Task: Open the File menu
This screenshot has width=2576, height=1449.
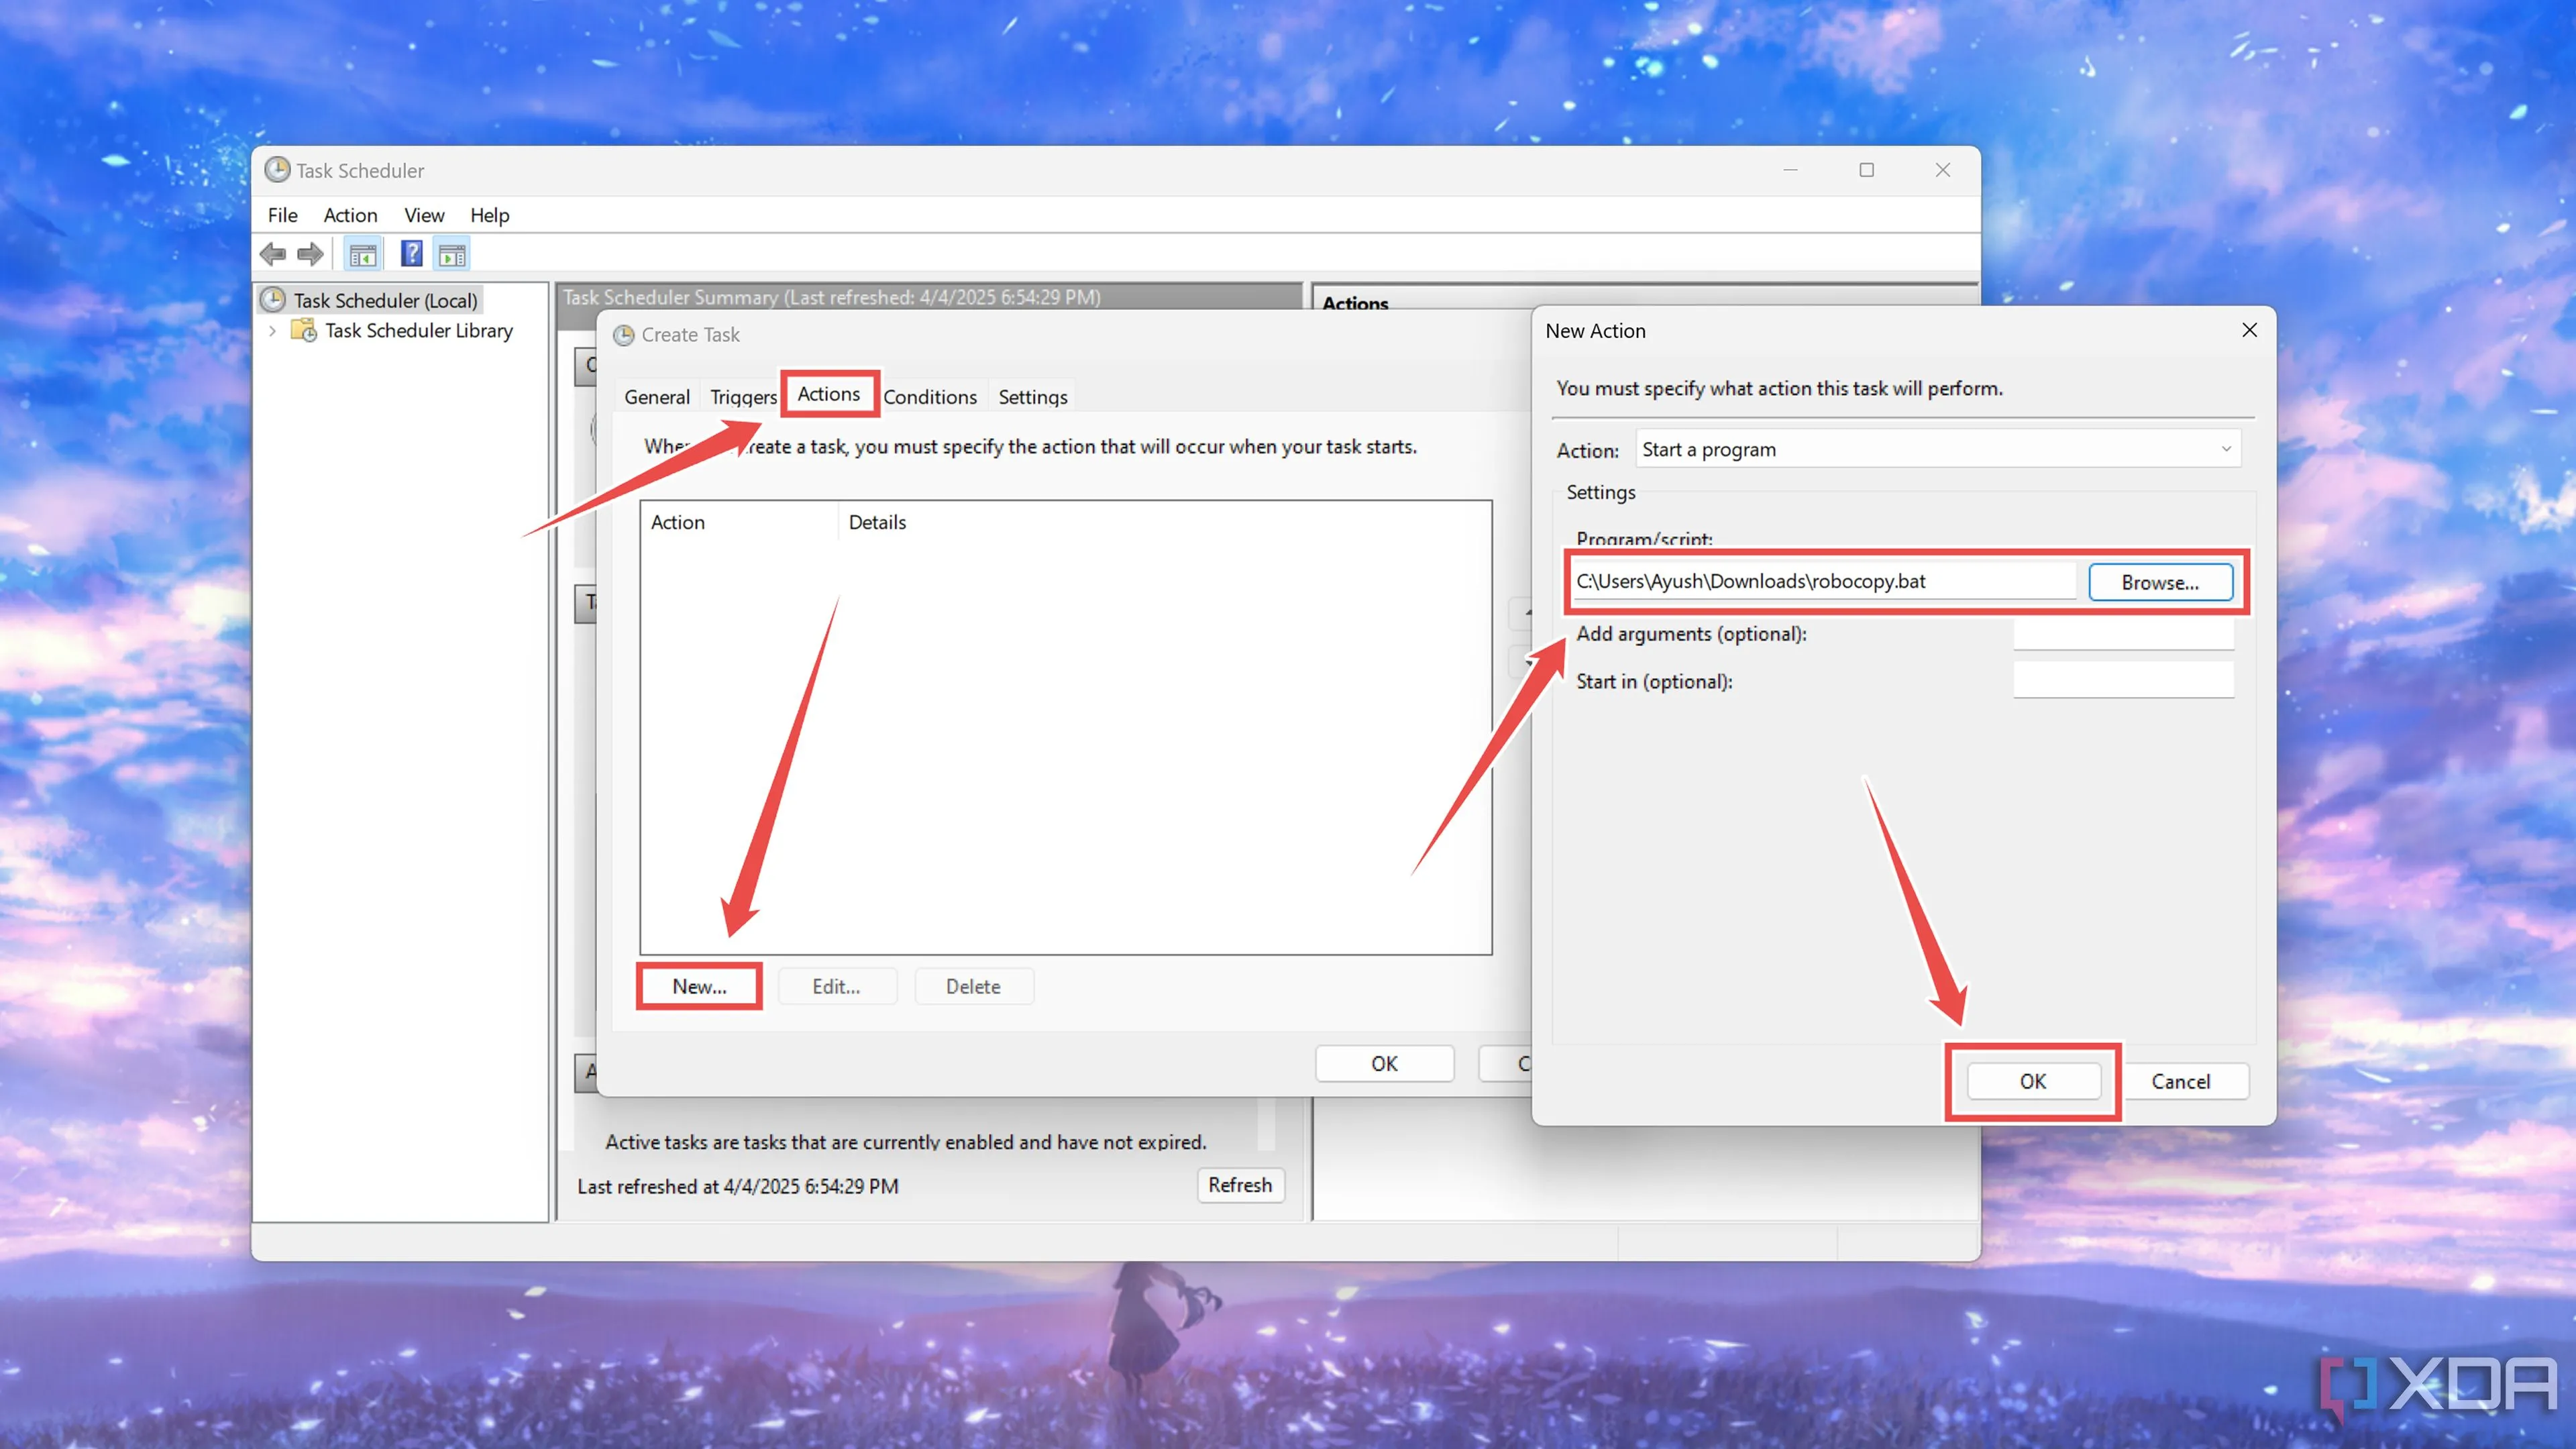Action: click(x=282, y=215)
